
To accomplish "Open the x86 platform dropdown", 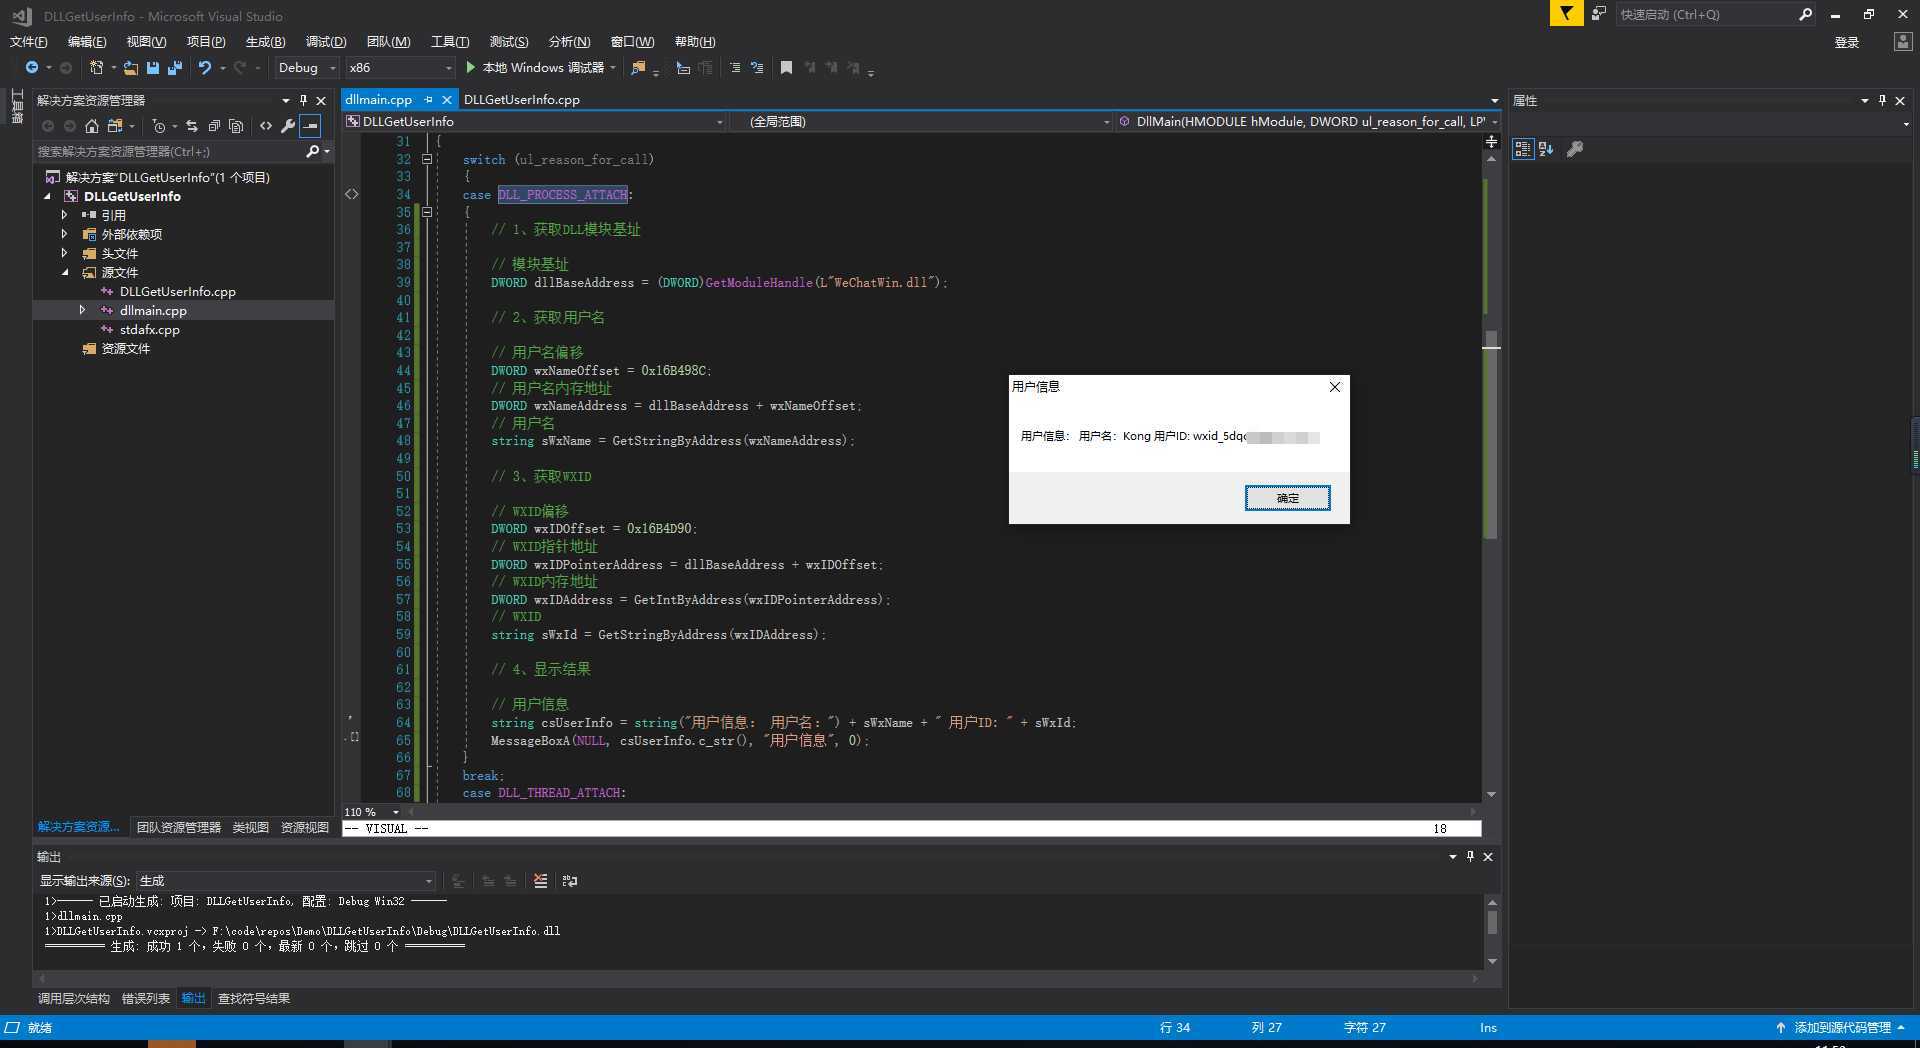I will (400, 67).
